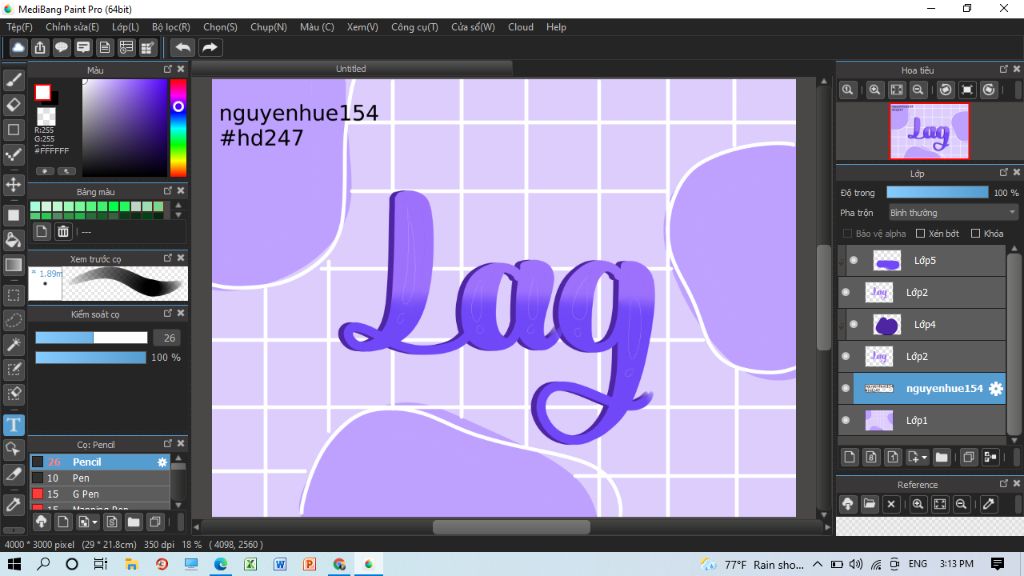Viewport: 1024px width, 576px height.
Task: Select the Move tool
Action: tap(14, 184)
